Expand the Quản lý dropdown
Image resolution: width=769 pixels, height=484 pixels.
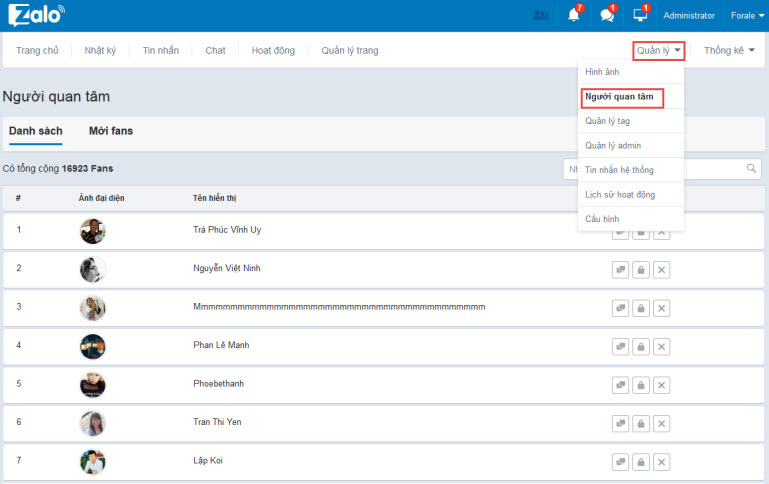[x=658, y=50]
